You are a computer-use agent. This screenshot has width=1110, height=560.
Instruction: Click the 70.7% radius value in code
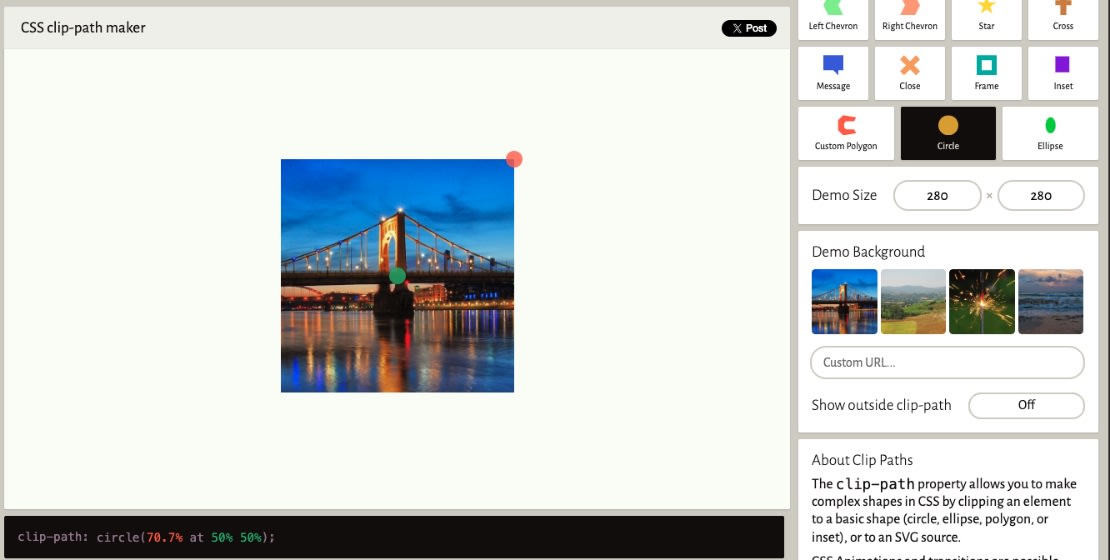pos(164,537)
